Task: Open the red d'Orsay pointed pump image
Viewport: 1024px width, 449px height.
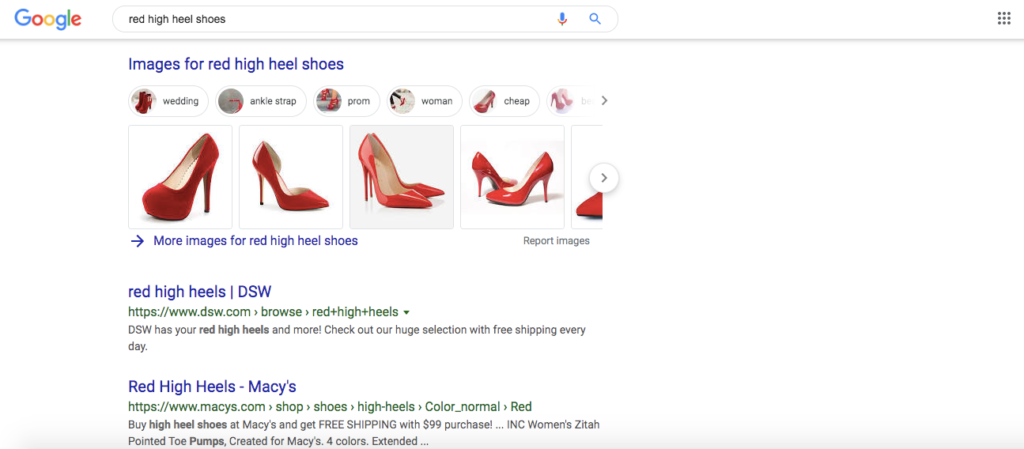Action: (291, 177)
